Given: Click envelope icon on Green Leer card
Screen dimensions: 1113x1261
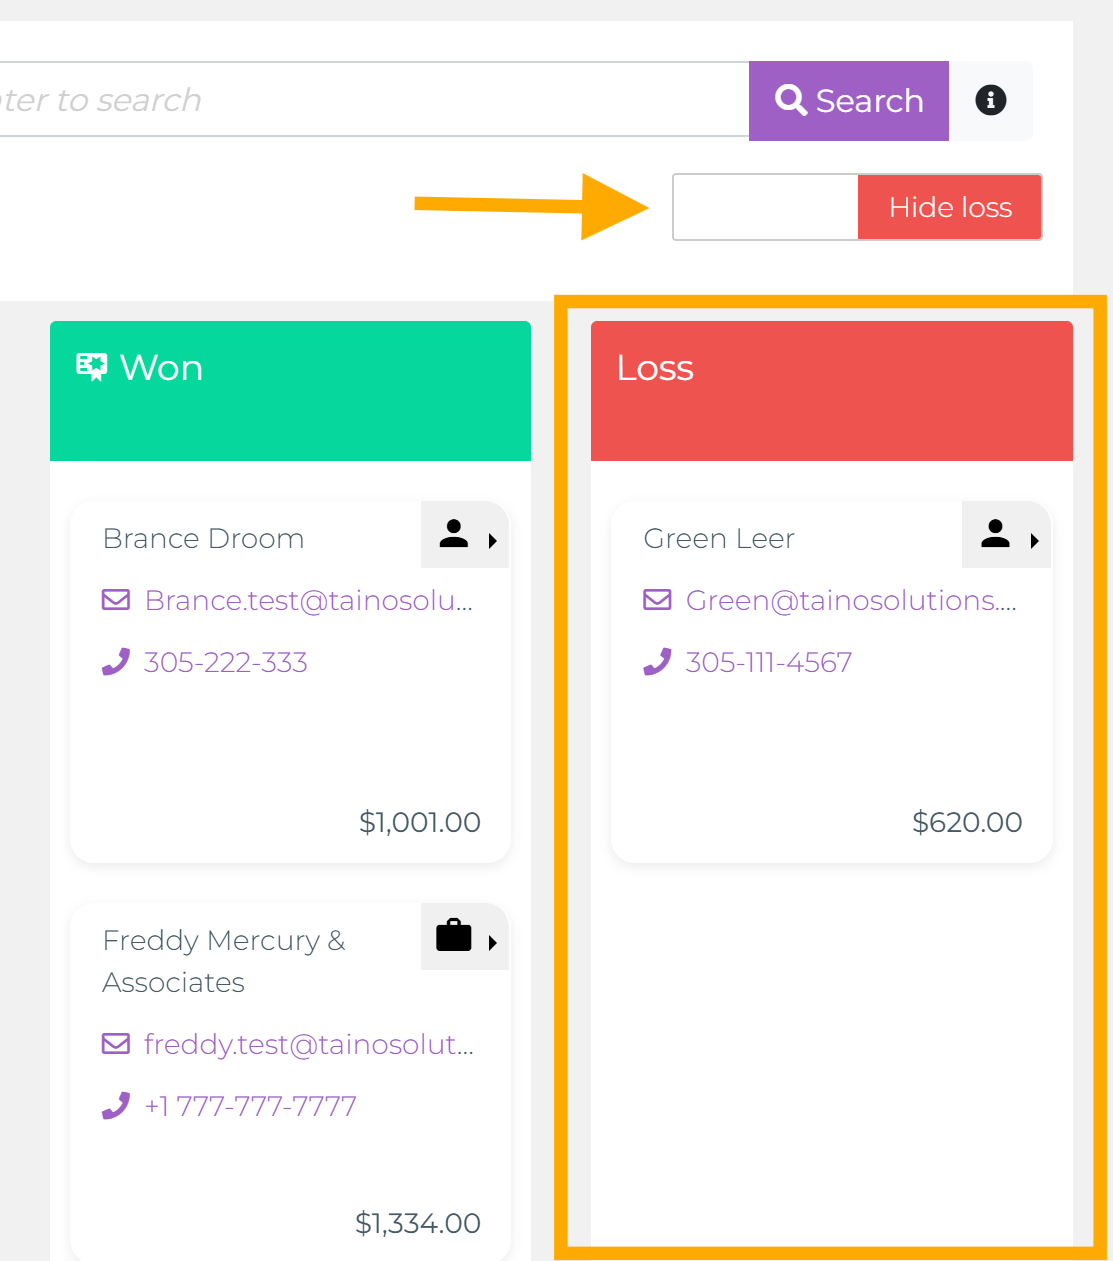Looking at the screenshot, I should click(x=657, y=600).
